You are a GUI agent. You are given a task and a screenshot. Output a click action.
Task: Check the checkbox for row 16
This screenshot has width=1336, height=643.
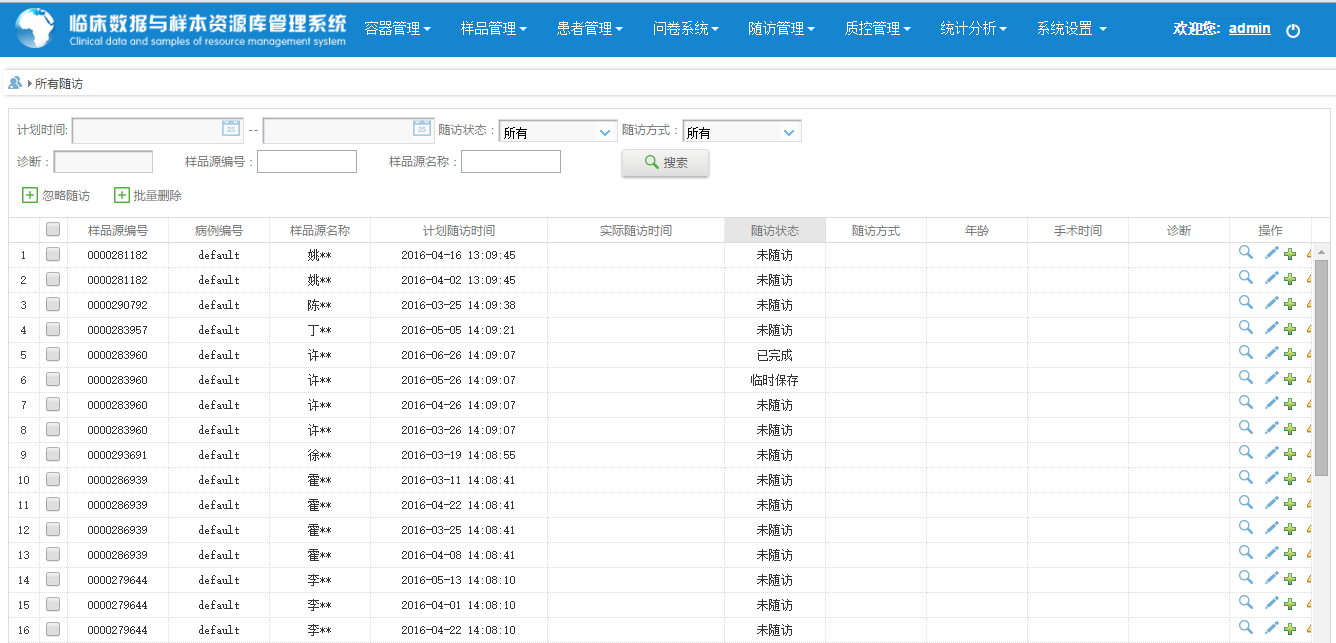click(x=53, y=629)
